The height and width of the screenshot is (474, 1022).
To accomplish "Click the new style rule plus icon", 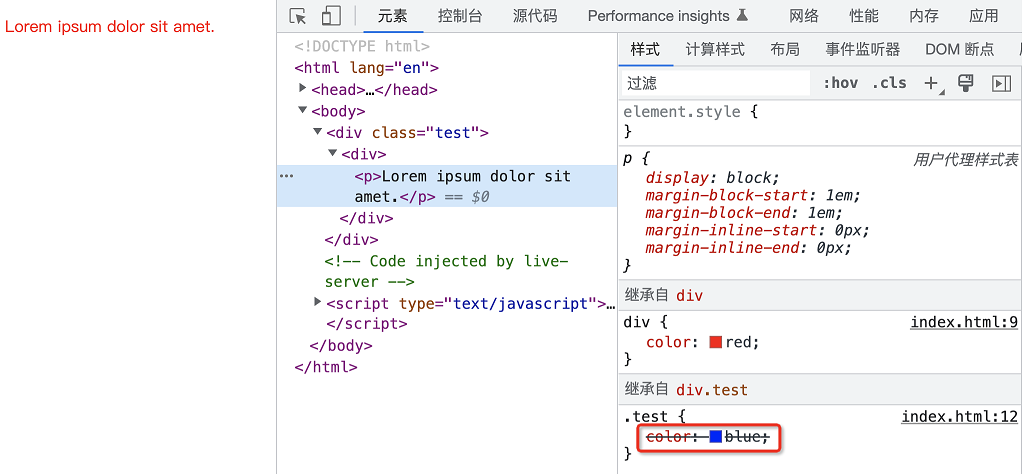I will tap(931, 83).
